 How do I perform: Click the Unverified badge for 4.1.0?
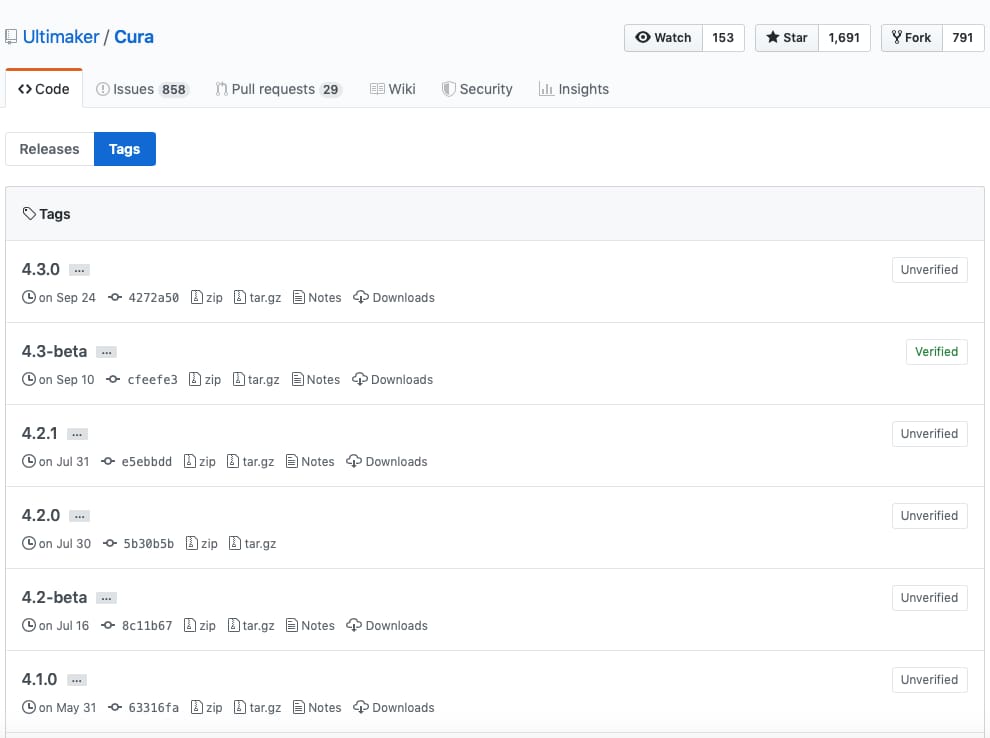929,680
